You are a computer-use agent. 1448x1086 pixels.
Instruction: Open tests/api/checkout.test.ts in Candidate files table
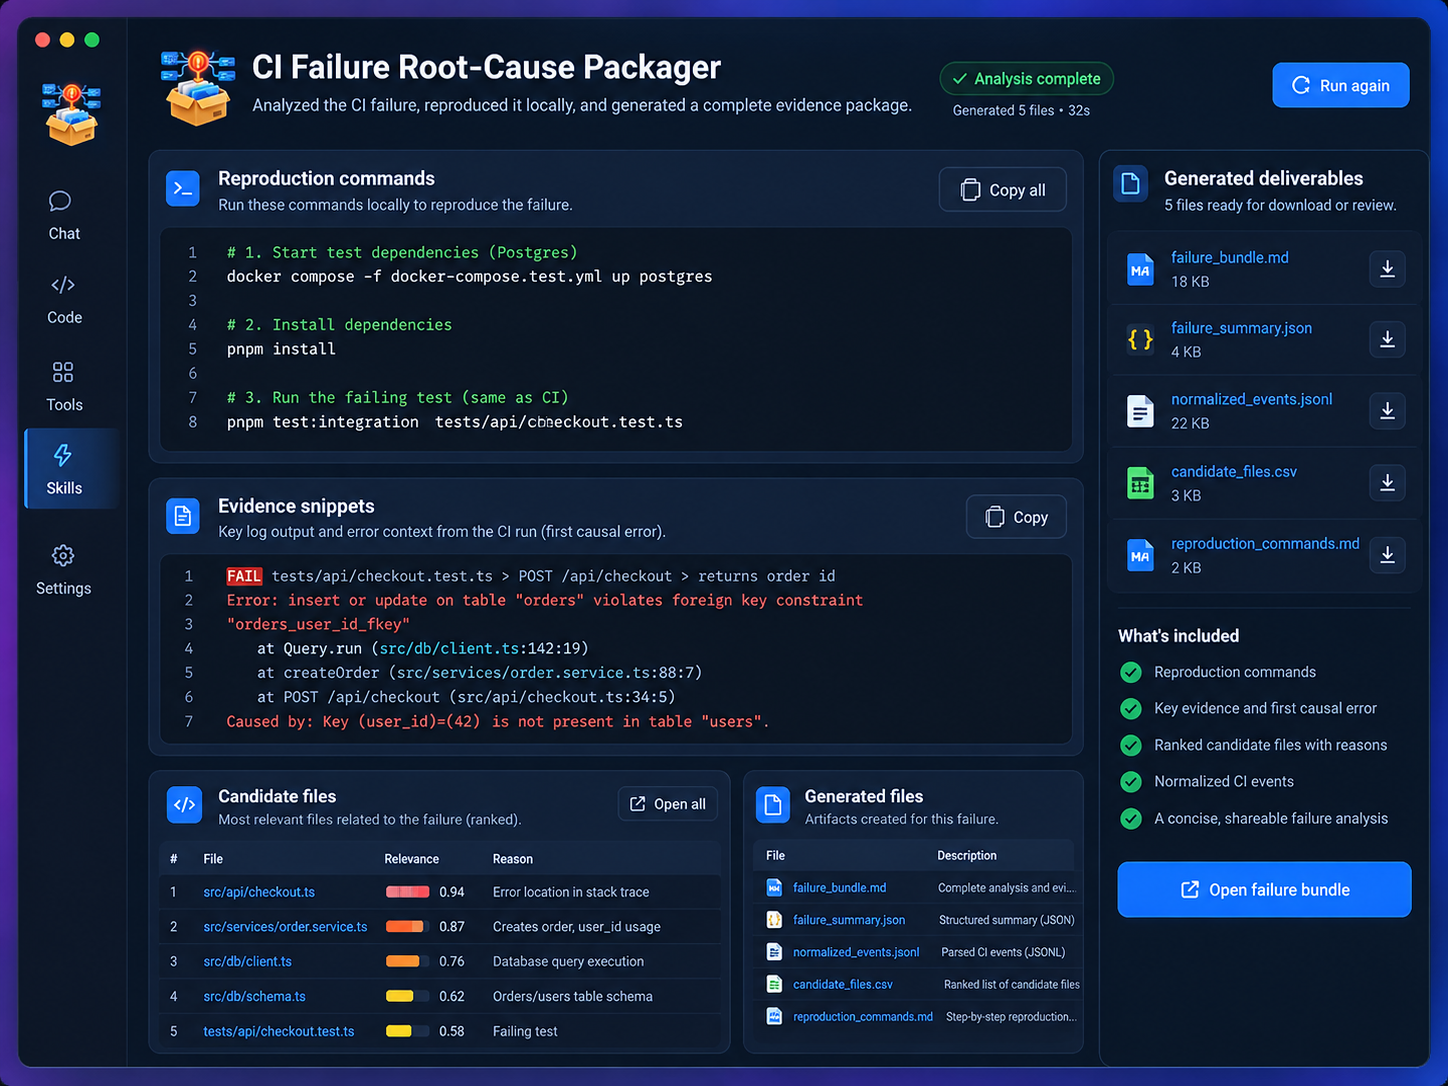(279, 1031)
